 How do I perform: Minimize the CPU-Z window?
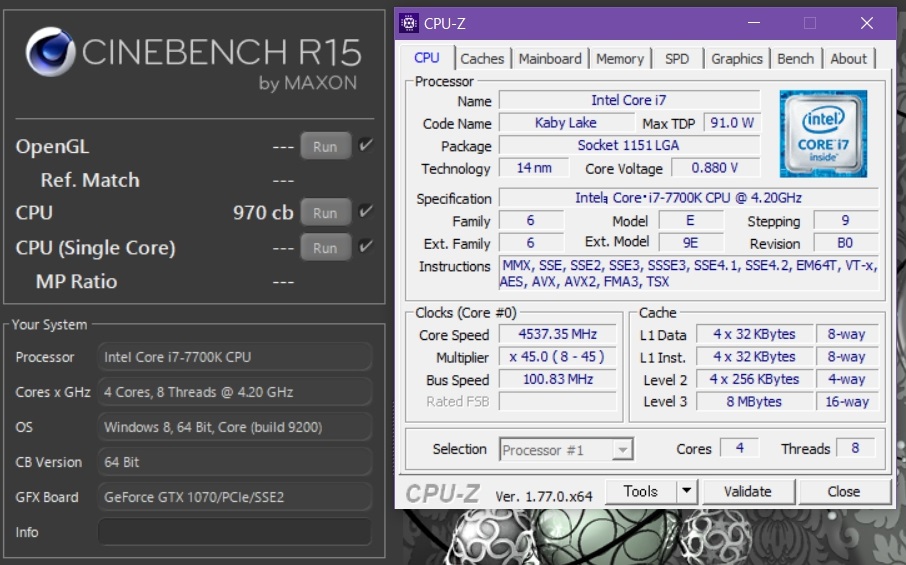click(753, 23)
